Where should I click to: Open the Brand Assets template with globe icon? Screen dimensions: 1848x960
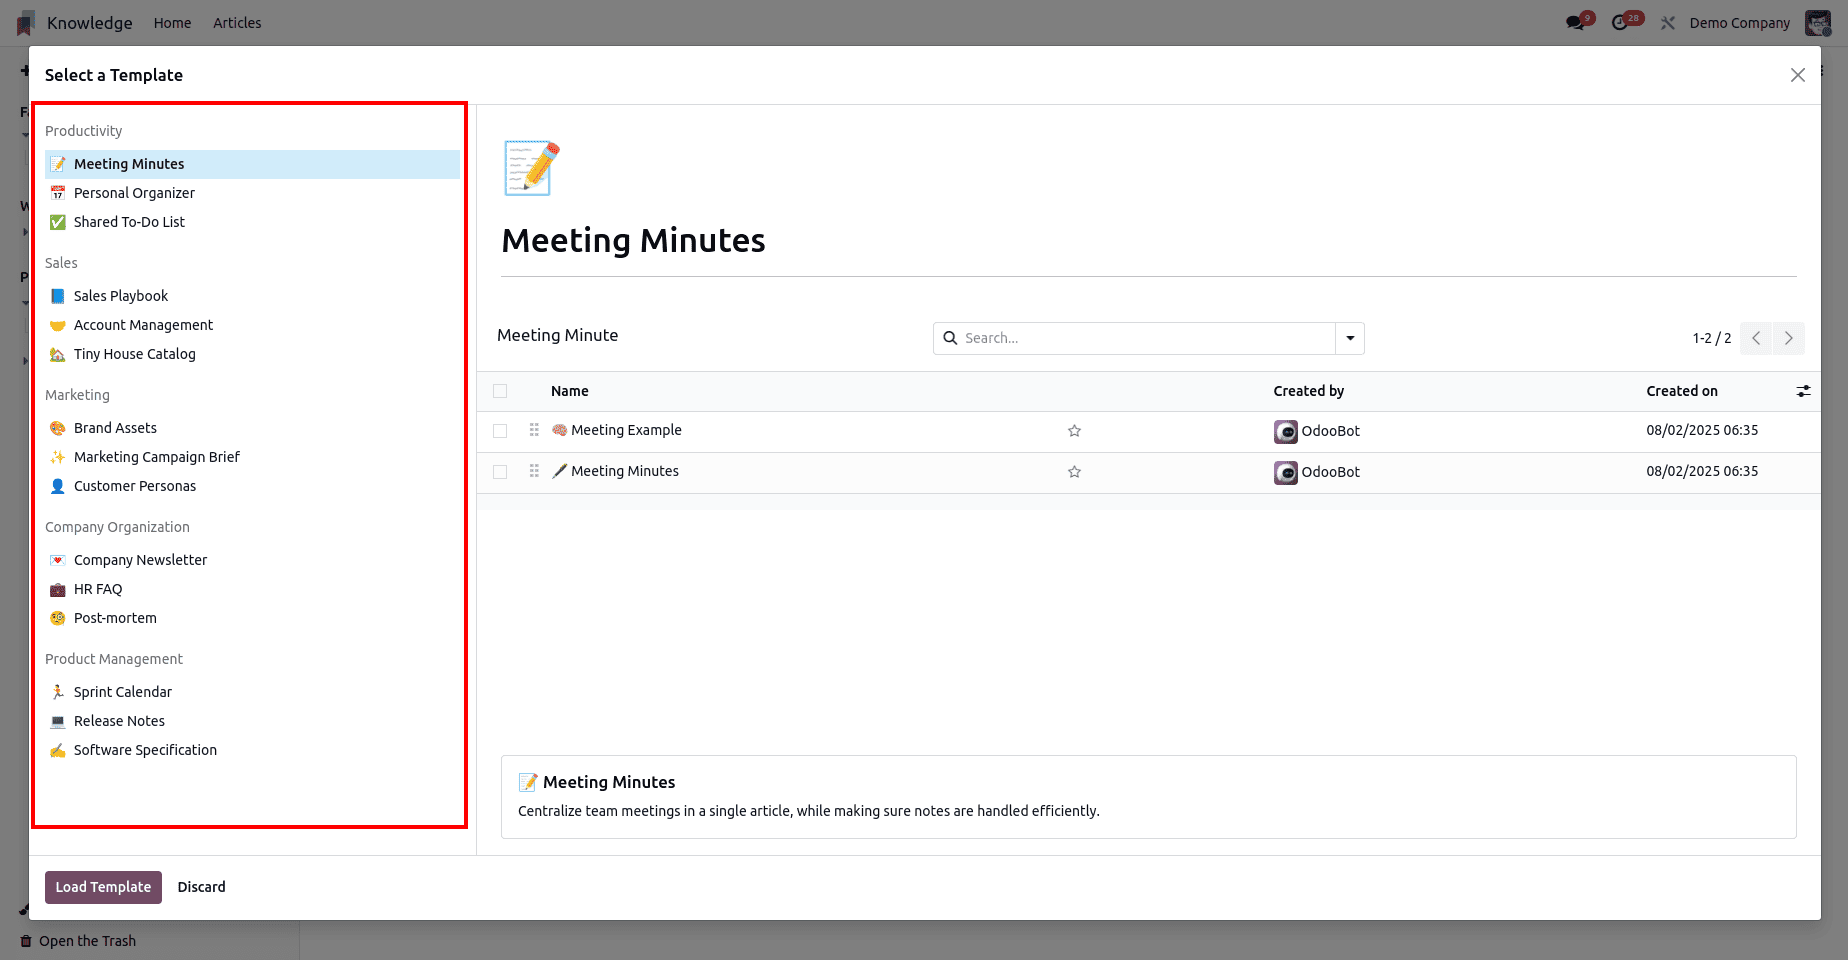tap(115, 427)
